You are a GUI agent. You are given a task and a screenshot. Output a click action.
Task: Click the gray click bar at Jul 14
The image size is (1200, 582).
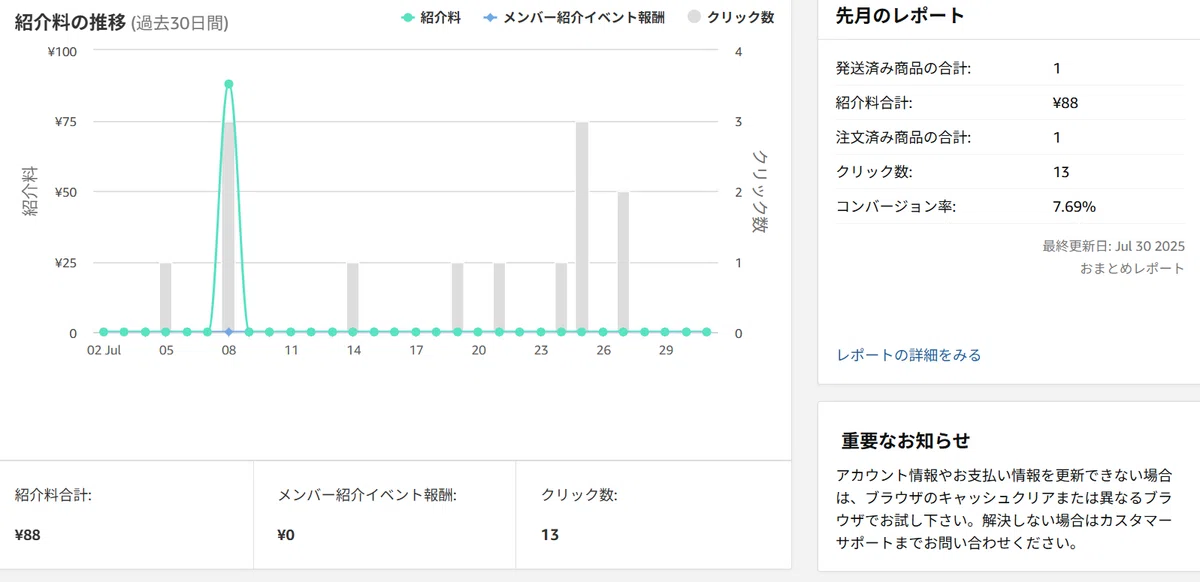click(353, 297)
